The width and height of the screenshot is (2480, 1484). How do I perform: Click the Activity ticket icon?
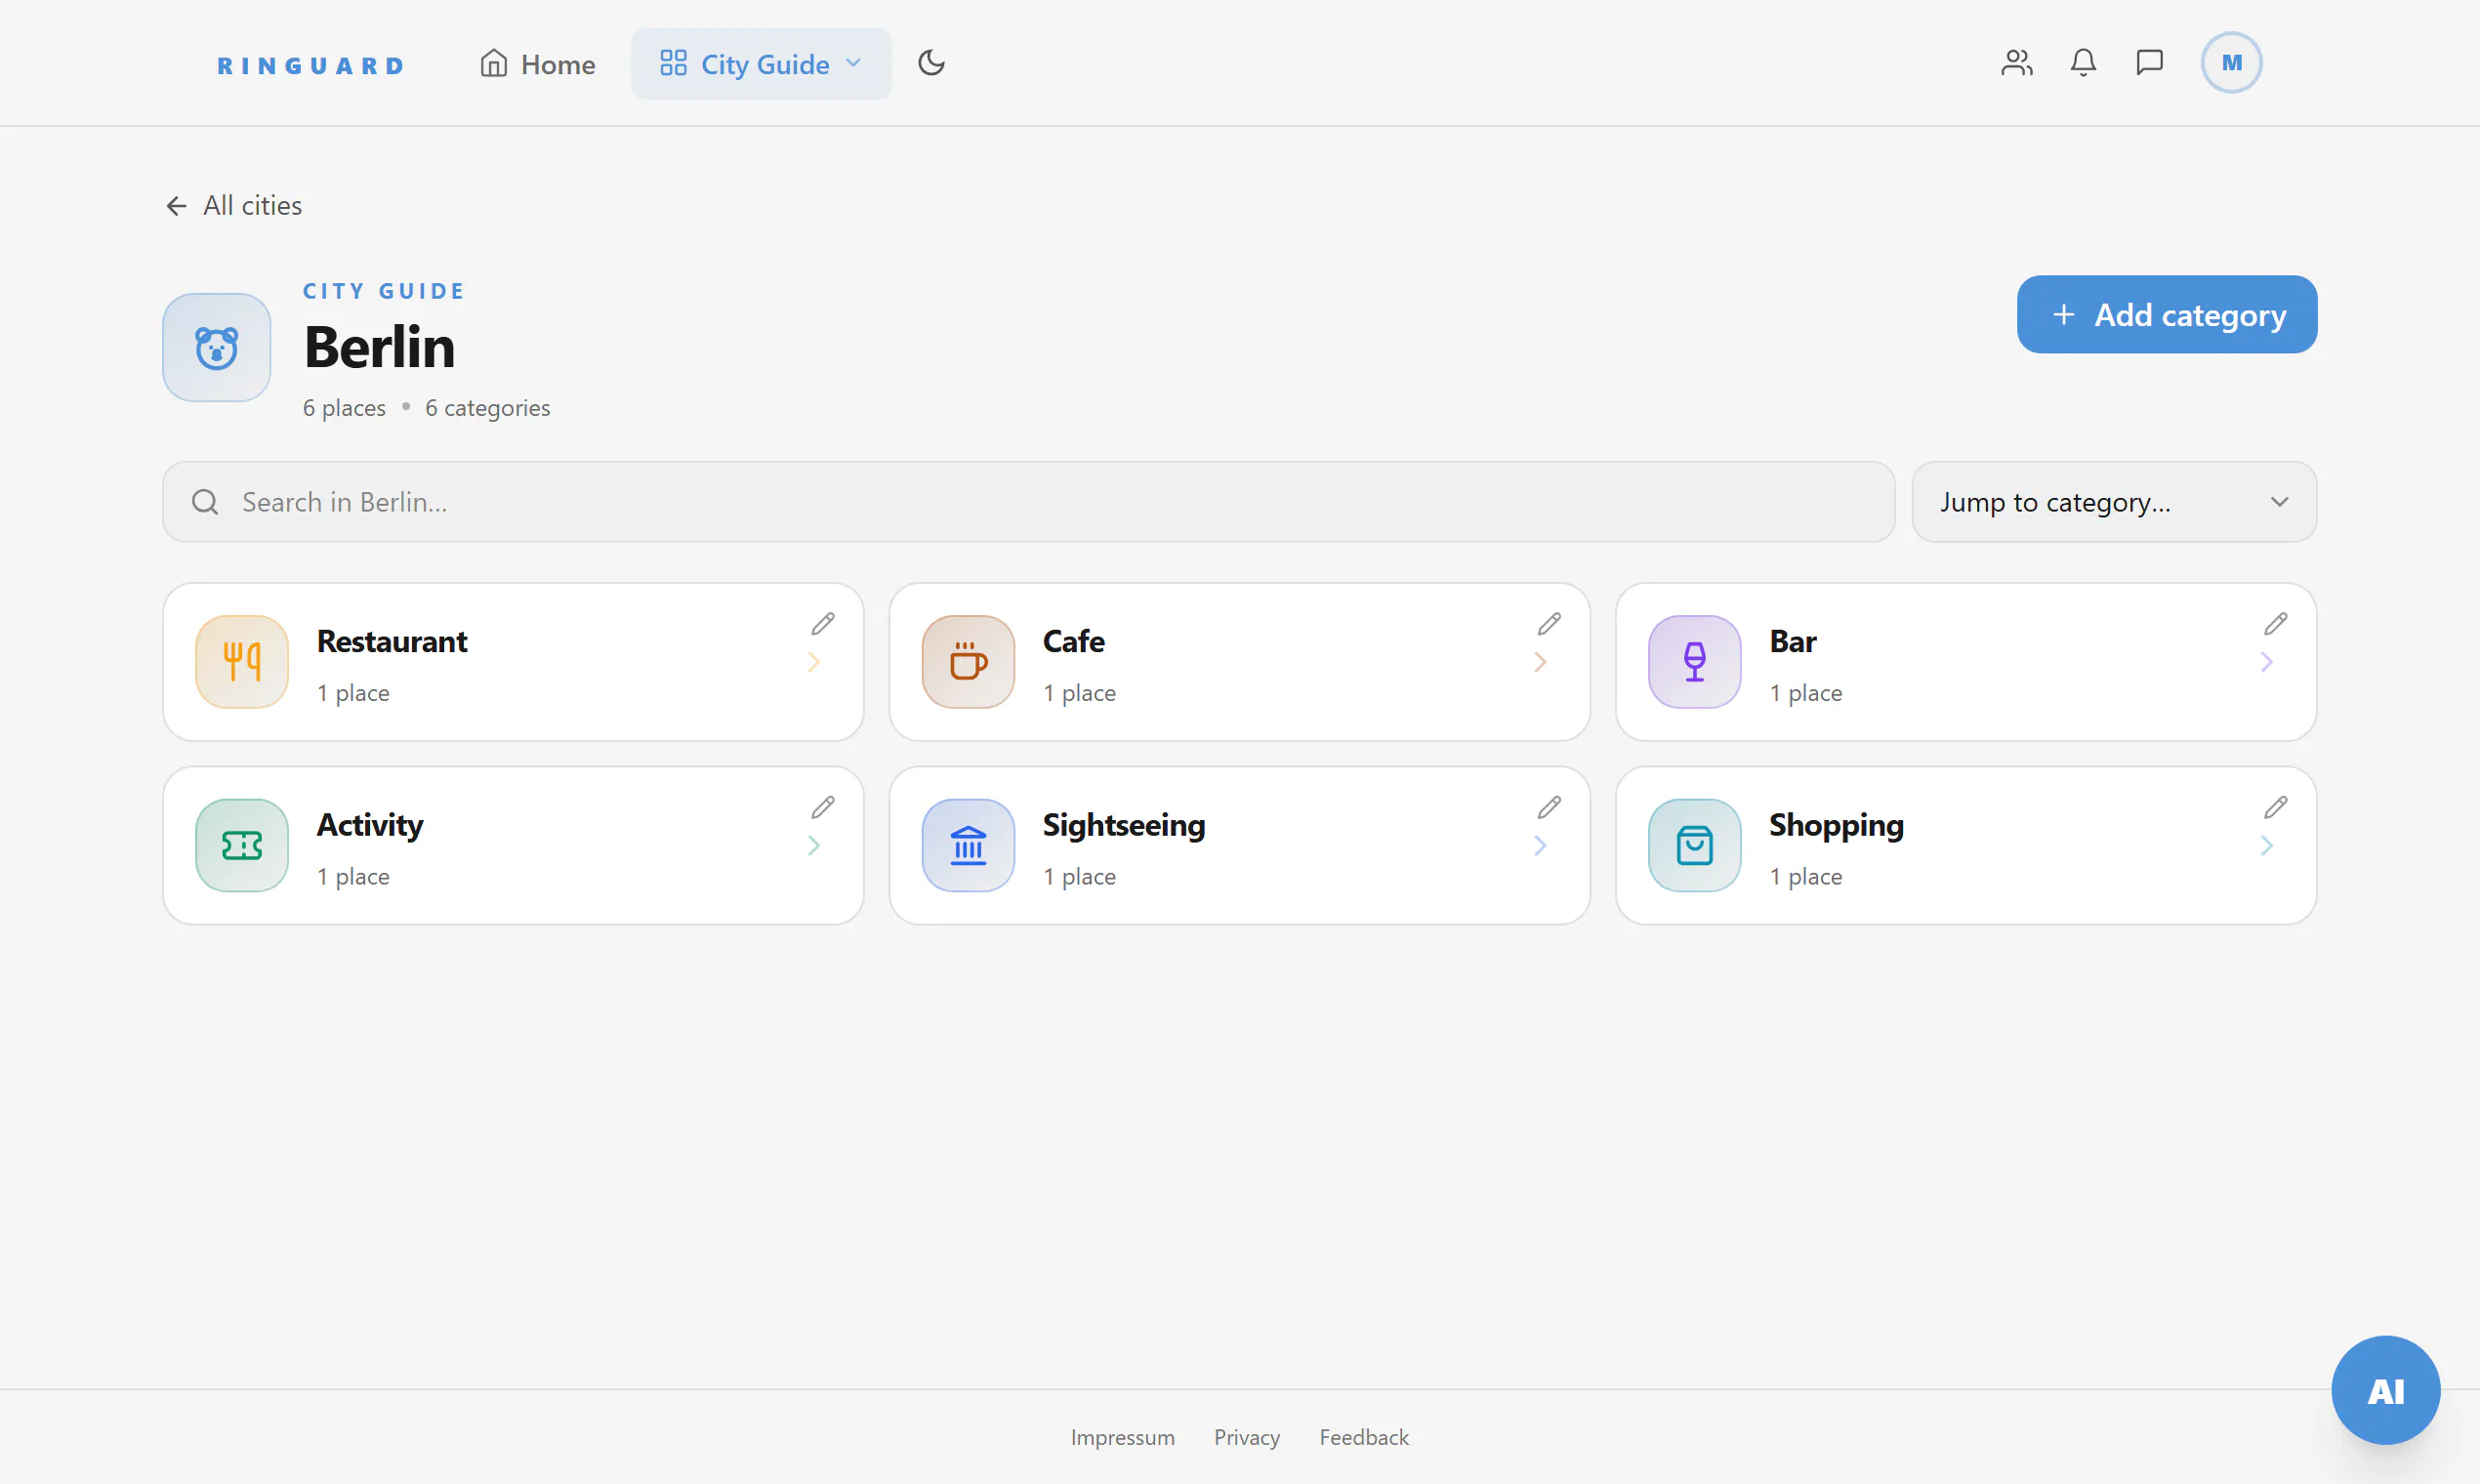(242, 846)
